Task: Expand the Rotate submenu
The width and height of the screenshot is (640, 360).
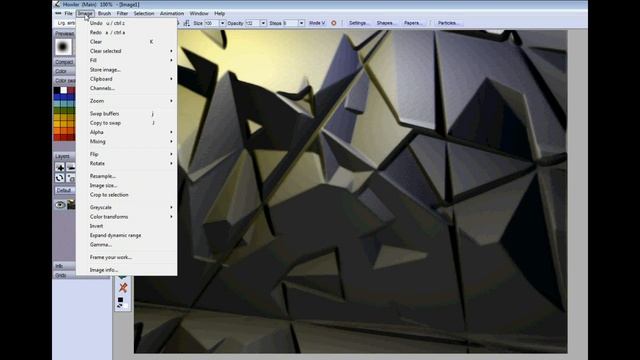Action: (127, 164)
